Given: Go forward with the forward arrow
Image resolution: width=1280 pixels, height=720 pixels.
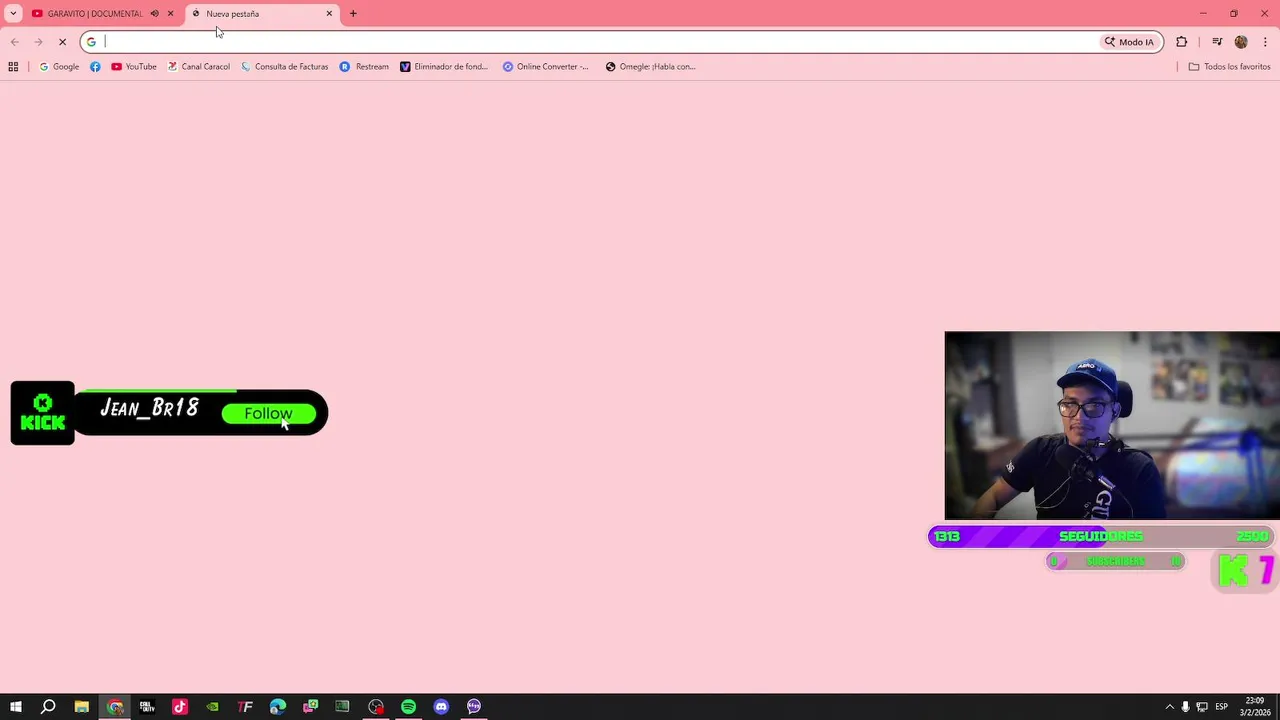Looking at the screenshot, I should tap(38, 42).
